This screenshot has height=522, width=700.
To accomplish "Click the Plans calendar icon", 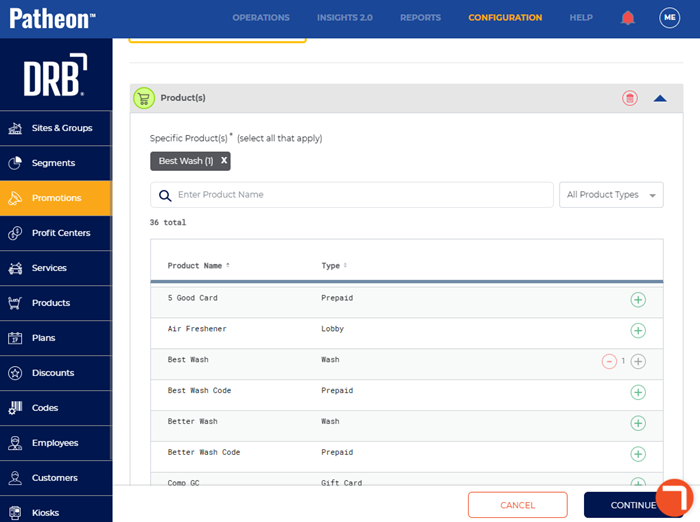I will 15,338.
